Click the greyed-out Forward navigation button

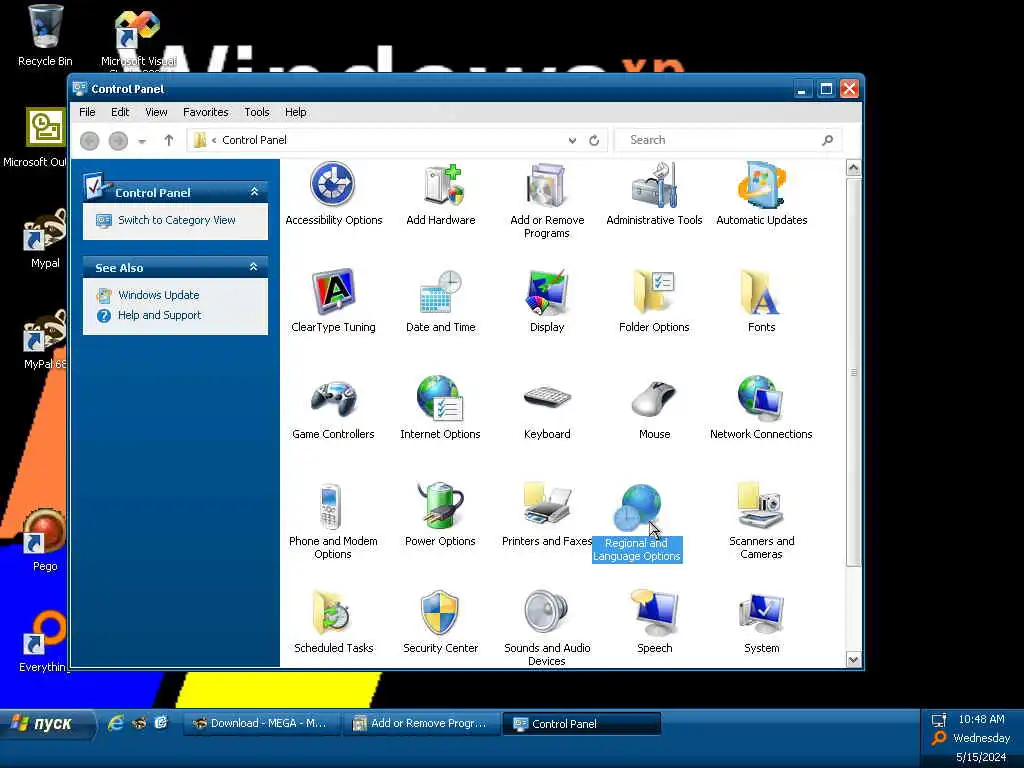(x=118, y=140)
